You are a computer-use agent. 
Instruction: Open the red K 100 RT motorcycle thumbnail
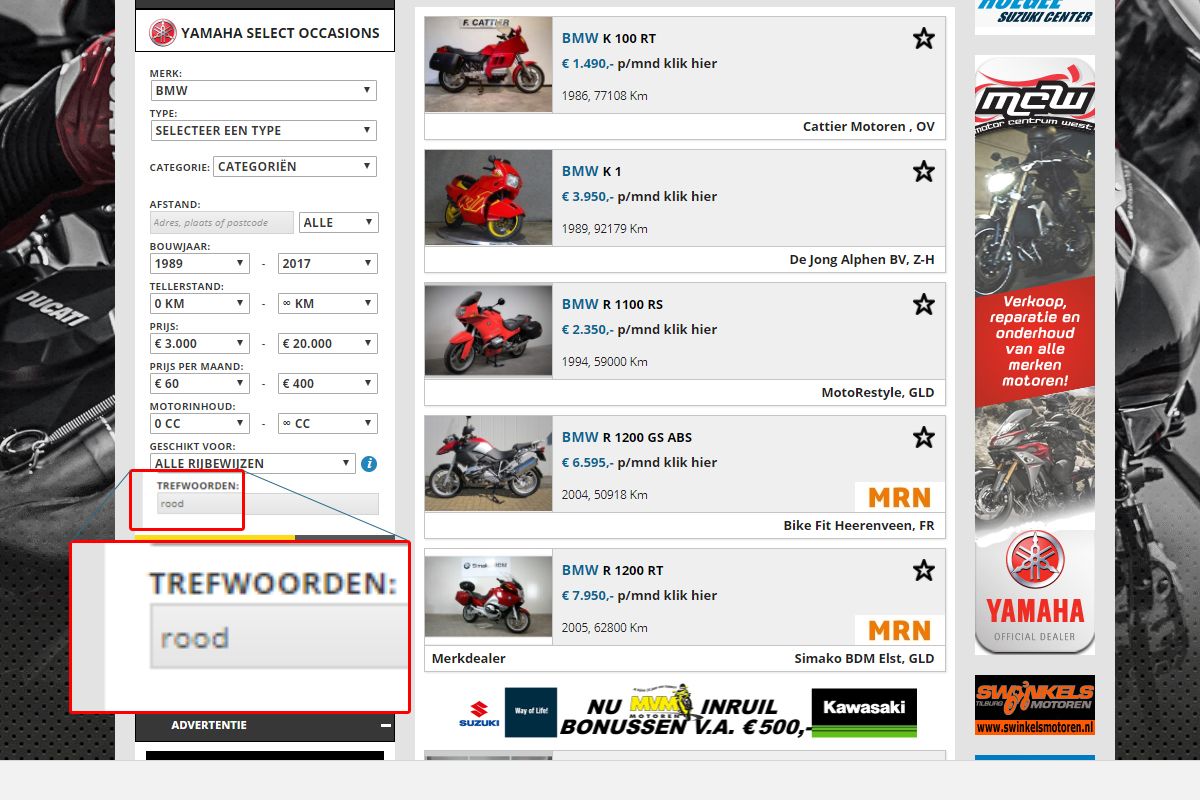[488, 64]
